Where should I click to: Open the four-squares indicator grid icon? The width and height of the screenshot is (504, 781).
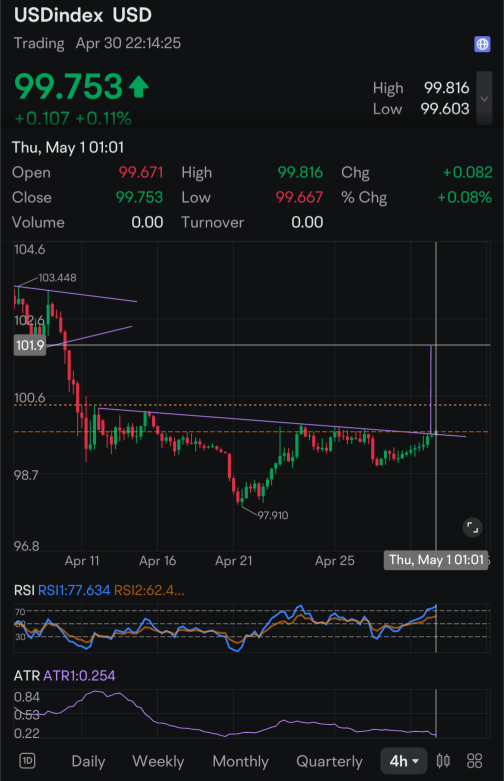click(x=475, y=761)
